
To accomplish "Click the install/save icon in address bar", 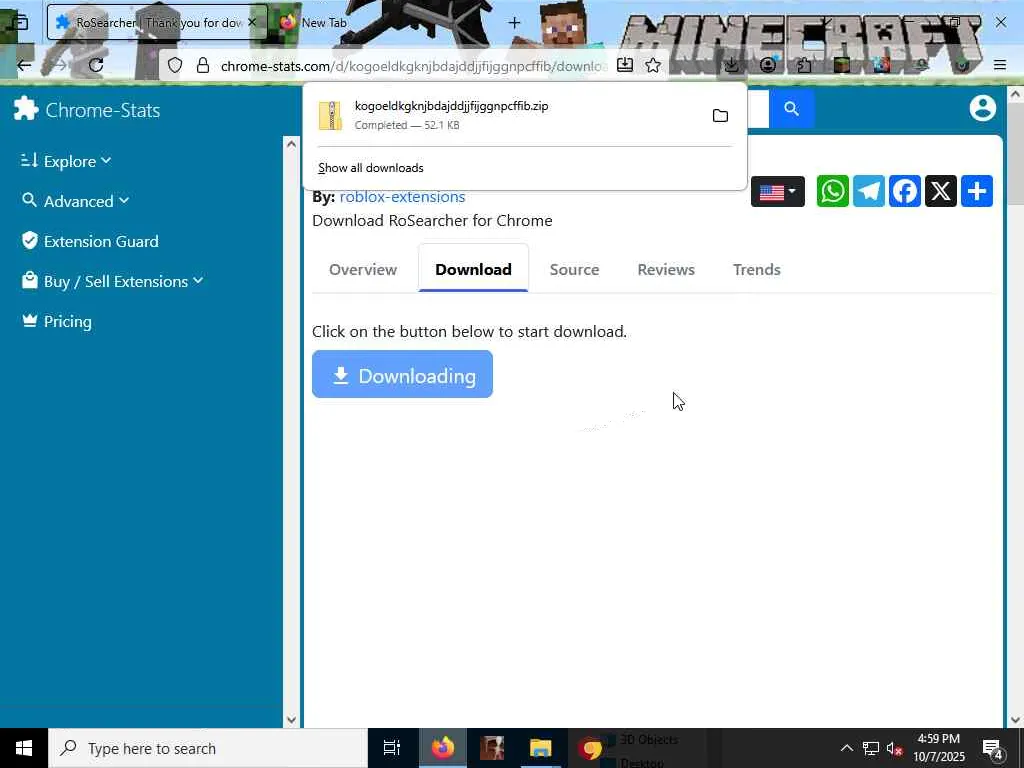I will pos(624,65).
